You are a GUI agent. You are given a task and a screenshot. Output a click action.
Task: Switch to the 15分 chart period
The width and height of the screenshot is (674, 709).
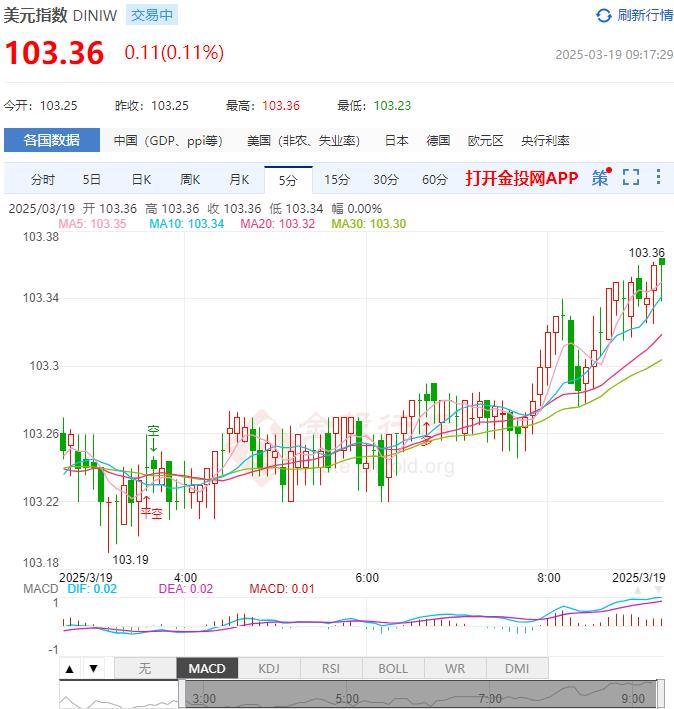[336, 180]
